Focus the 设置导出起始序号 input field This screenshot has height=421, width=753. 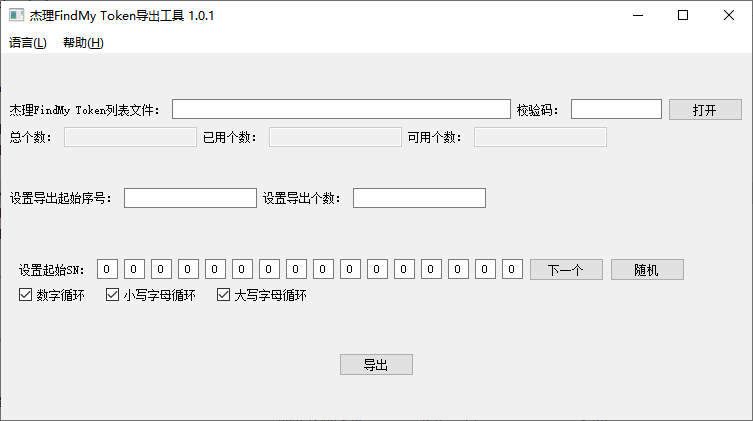[190, 198]
